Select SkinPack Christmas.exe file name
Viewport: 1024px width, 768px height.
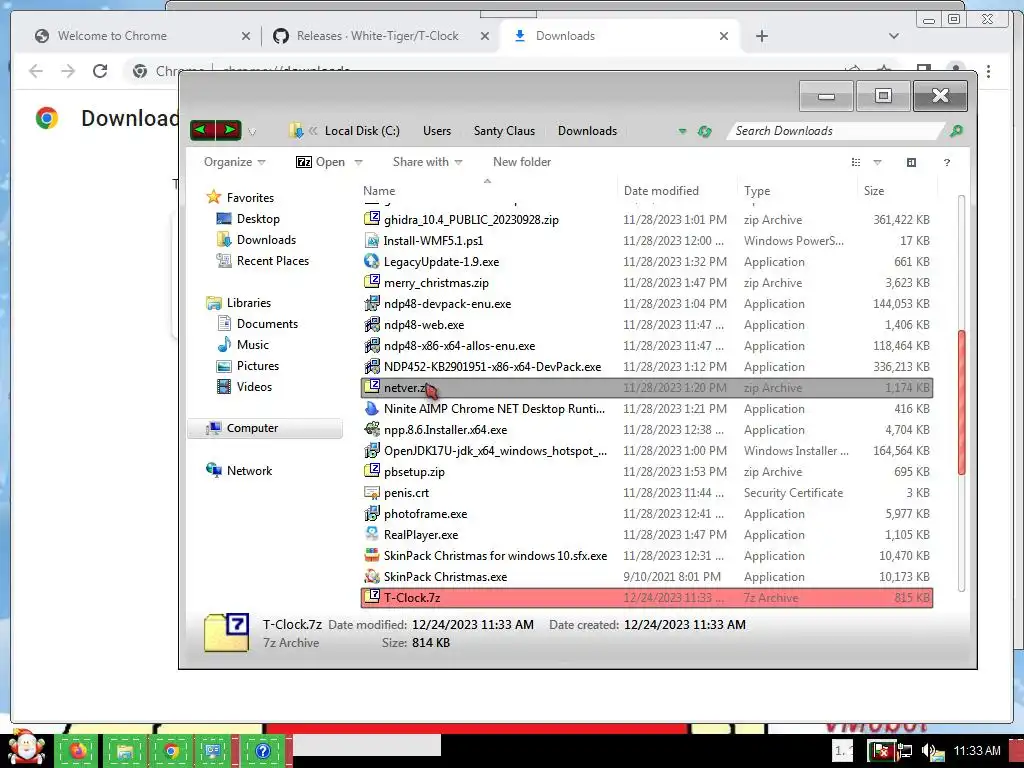click(x=445, y=577)
